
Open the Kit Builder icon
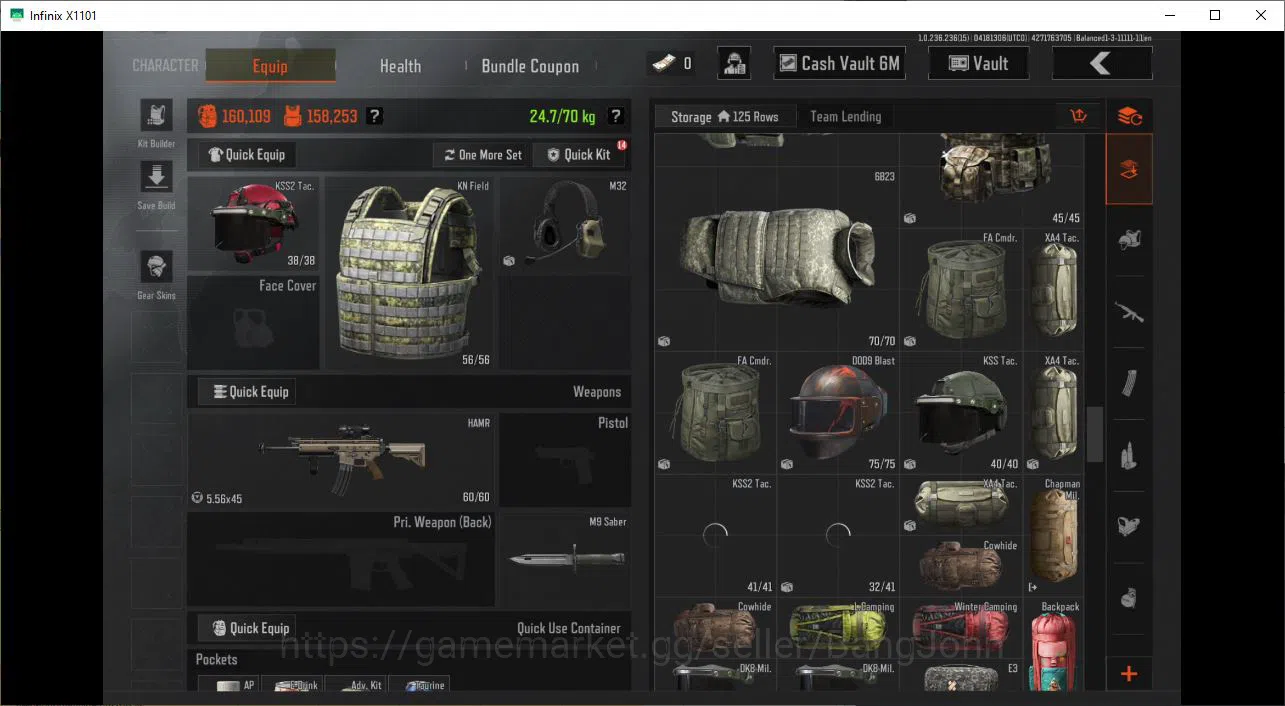click(x=156, y=116)
